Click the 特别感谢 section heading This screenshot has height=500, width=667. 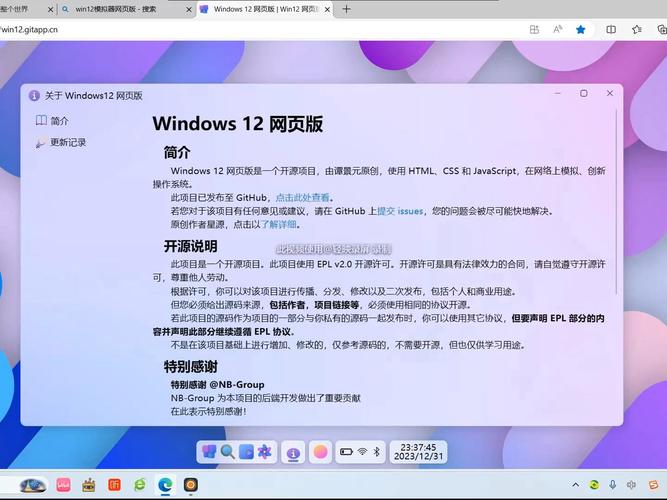[191, 366]
